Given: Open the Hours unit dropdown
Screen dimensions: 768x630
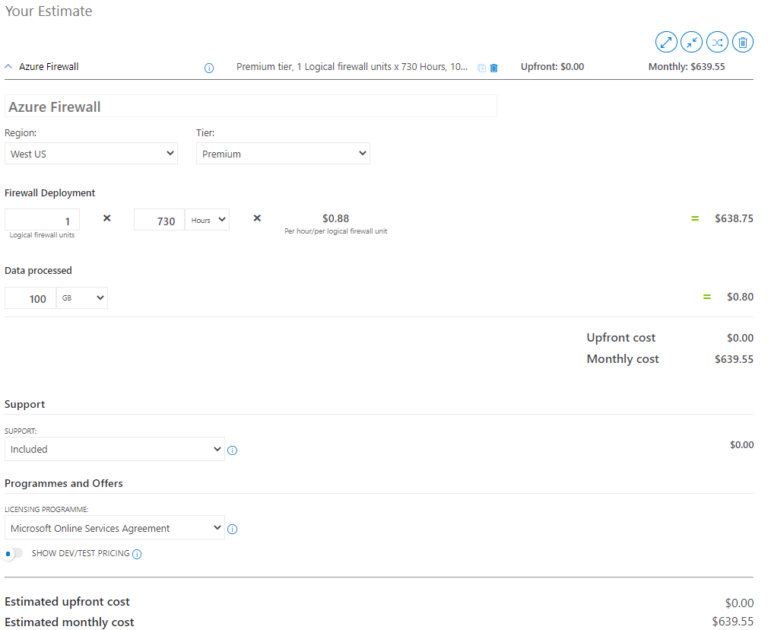Looking at the screenshot, I should click(x=207, y=220).
